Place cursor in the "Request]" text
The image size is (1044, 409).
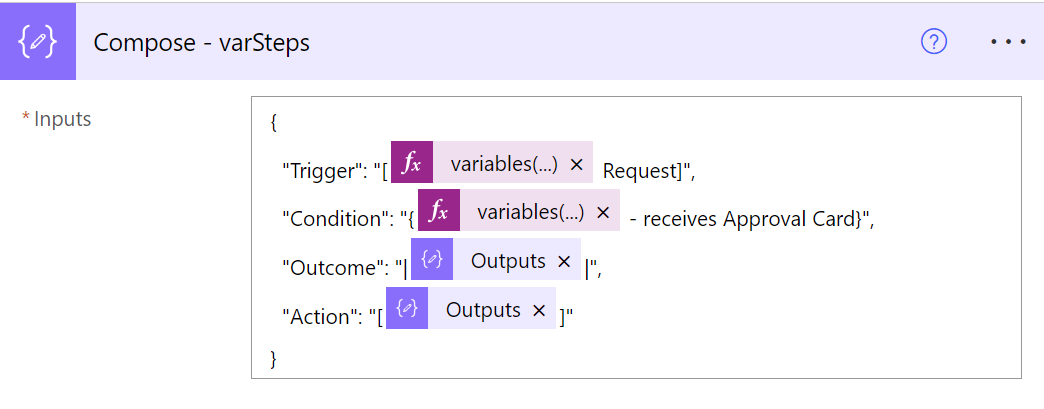[x=642, y=171]
